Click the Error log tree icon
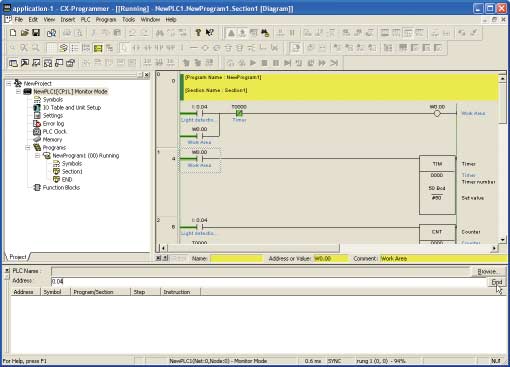The width and height of the screenshot is (510, 367). (x=37, y=124)
